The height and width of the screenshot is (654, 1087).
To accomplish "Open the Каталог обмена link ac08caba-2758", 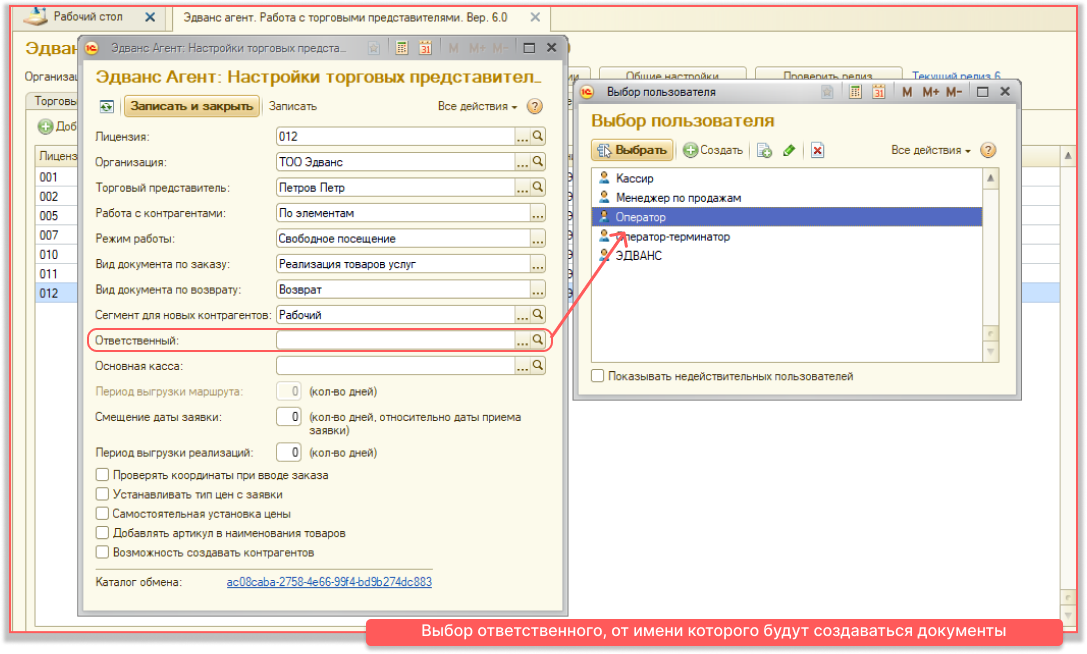I will tap(329, 582).
